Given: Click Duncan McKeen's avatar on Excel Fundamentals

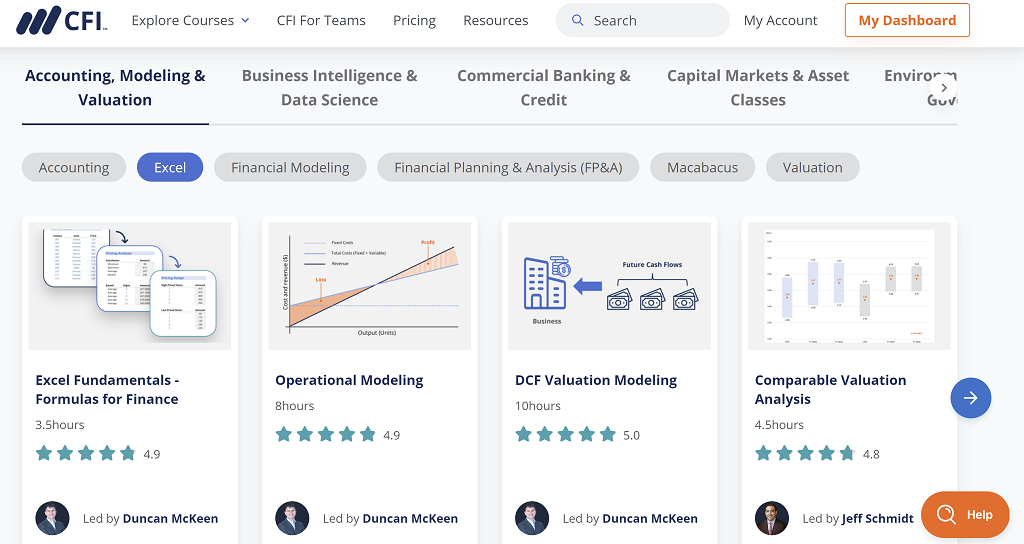Looking at the screenshot, I should click(x=52, y=518).
